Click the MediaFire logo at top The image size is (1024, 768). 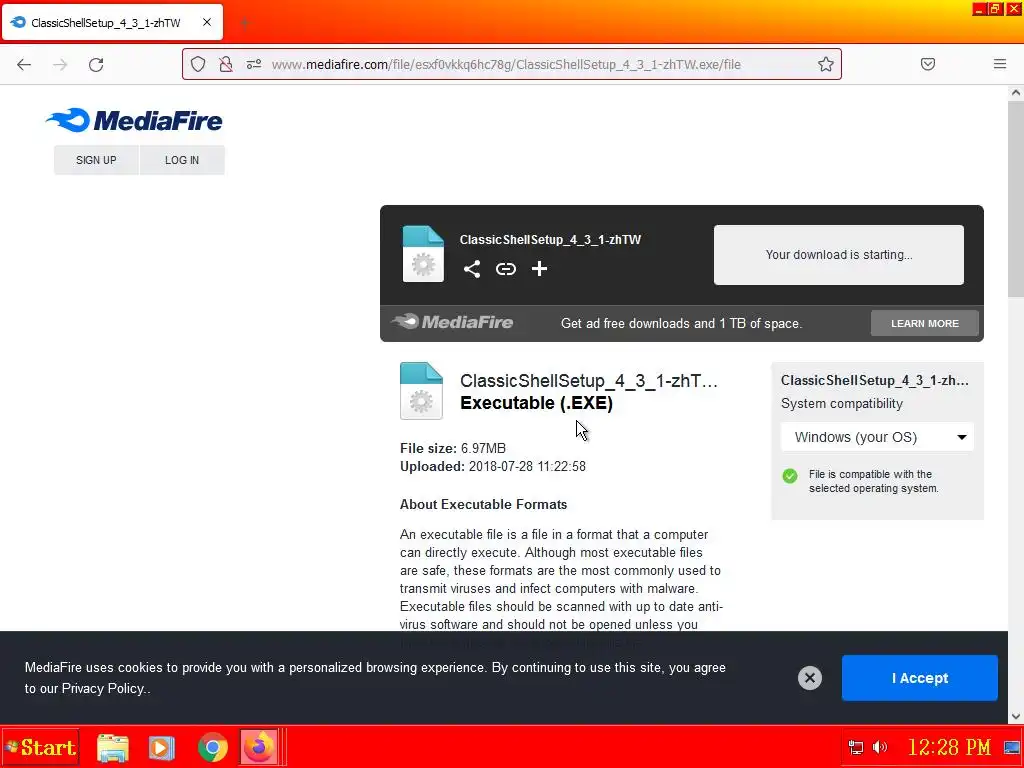134,120
